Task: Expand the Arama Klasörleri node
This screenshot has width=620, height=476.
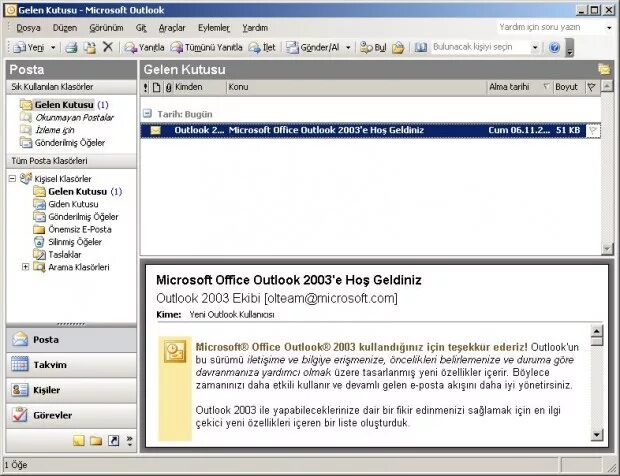Action: pyautogui.click(x=25, y=267)
